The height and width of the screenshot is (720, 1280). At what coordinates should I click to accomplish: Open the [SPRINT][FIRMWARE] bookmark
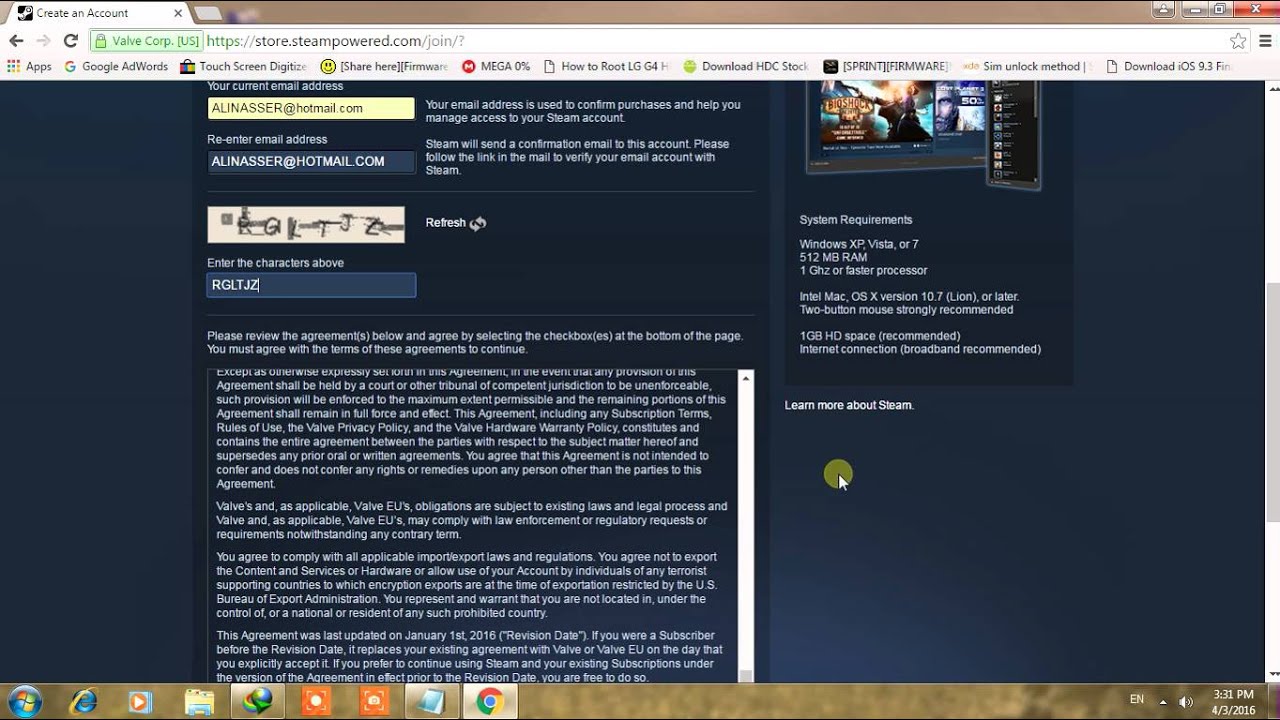click(886, 66)
